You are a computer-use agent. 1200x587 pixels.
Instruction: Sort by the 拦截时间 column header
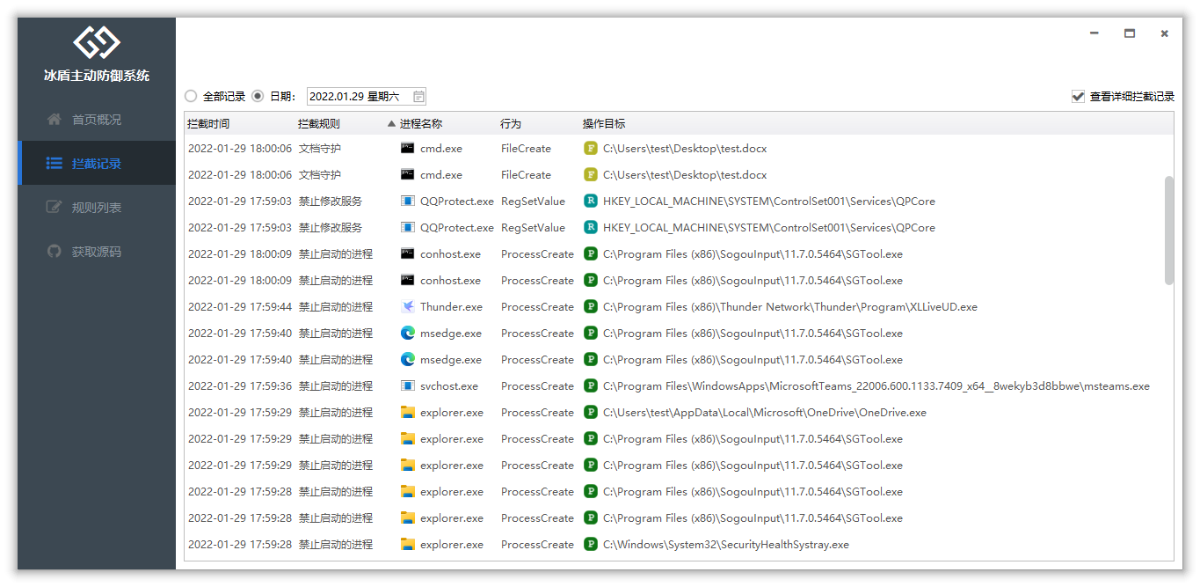click(208, 124)
